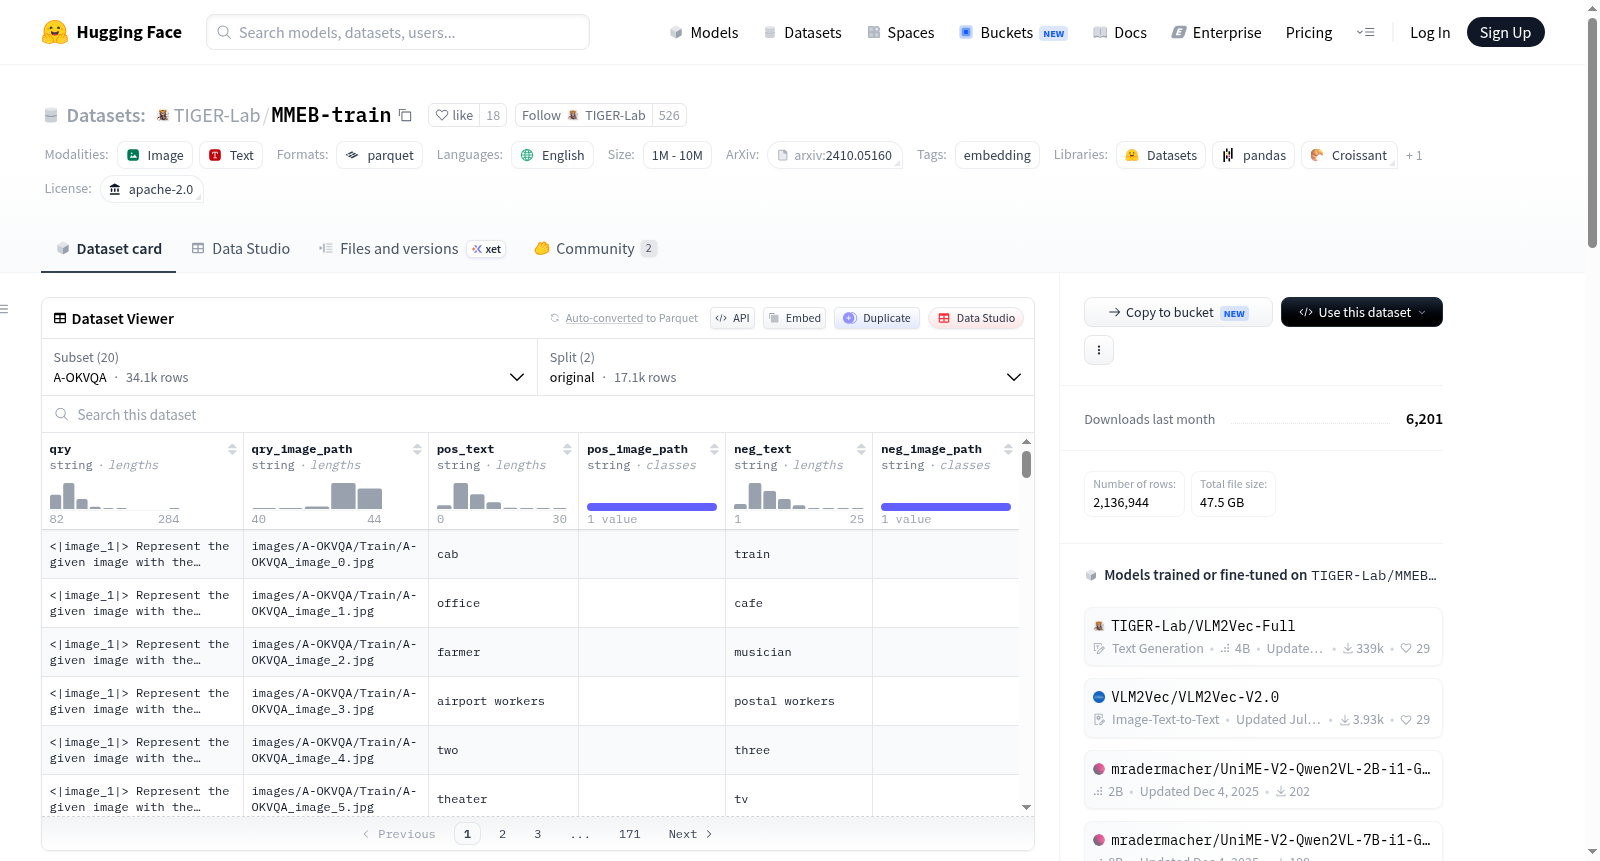
Task: Follow TIGER-Lab organization
Action: coord(584,115)
